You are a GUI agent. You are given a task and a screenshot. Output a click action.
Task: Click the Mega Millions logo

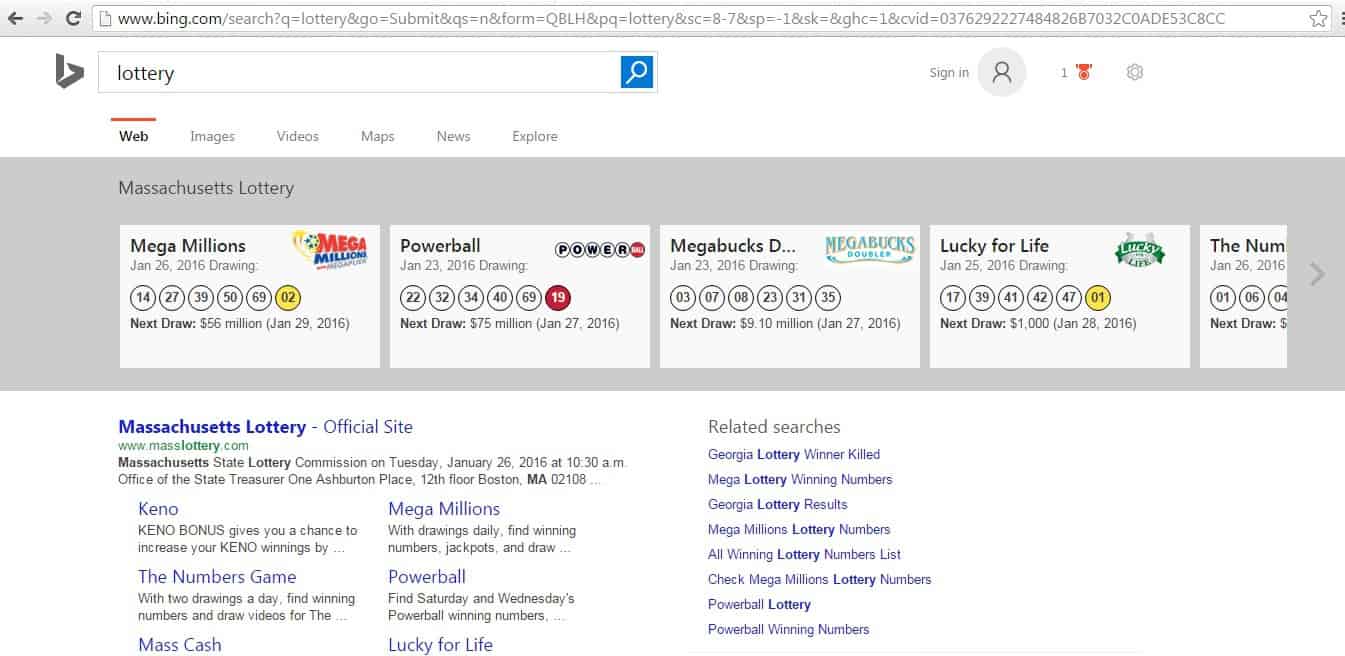coord(330,249)
